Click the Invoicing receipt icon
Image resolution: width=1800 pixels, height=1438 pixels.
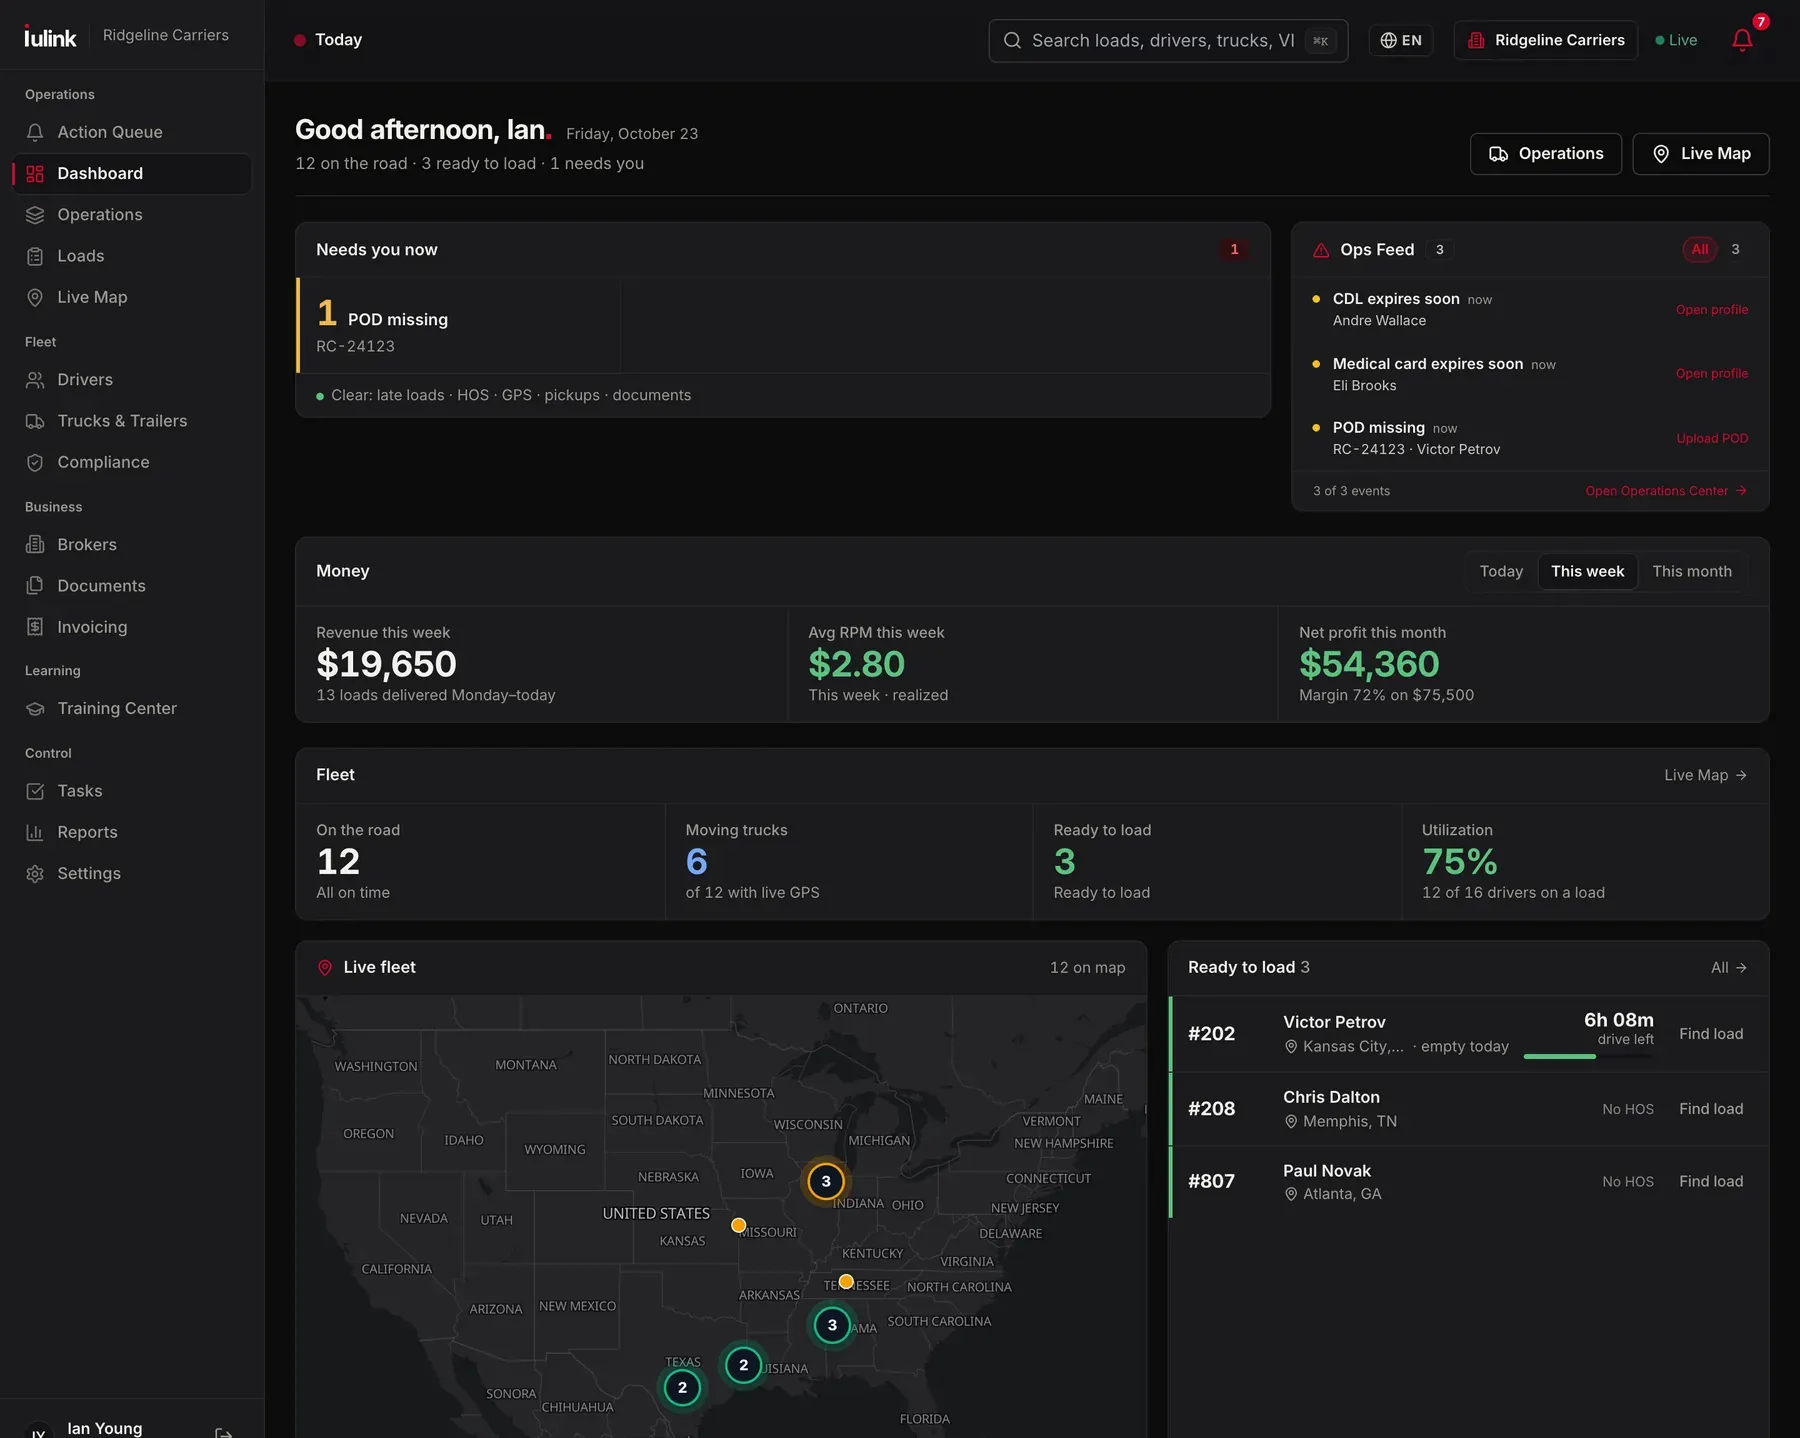[x=35, y=627]
